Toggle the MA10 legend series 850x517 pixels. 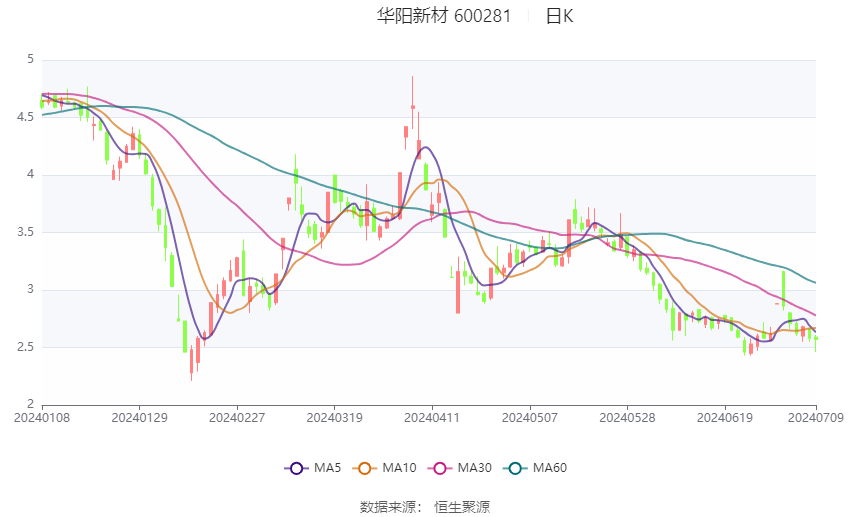(x=384, y=468)
